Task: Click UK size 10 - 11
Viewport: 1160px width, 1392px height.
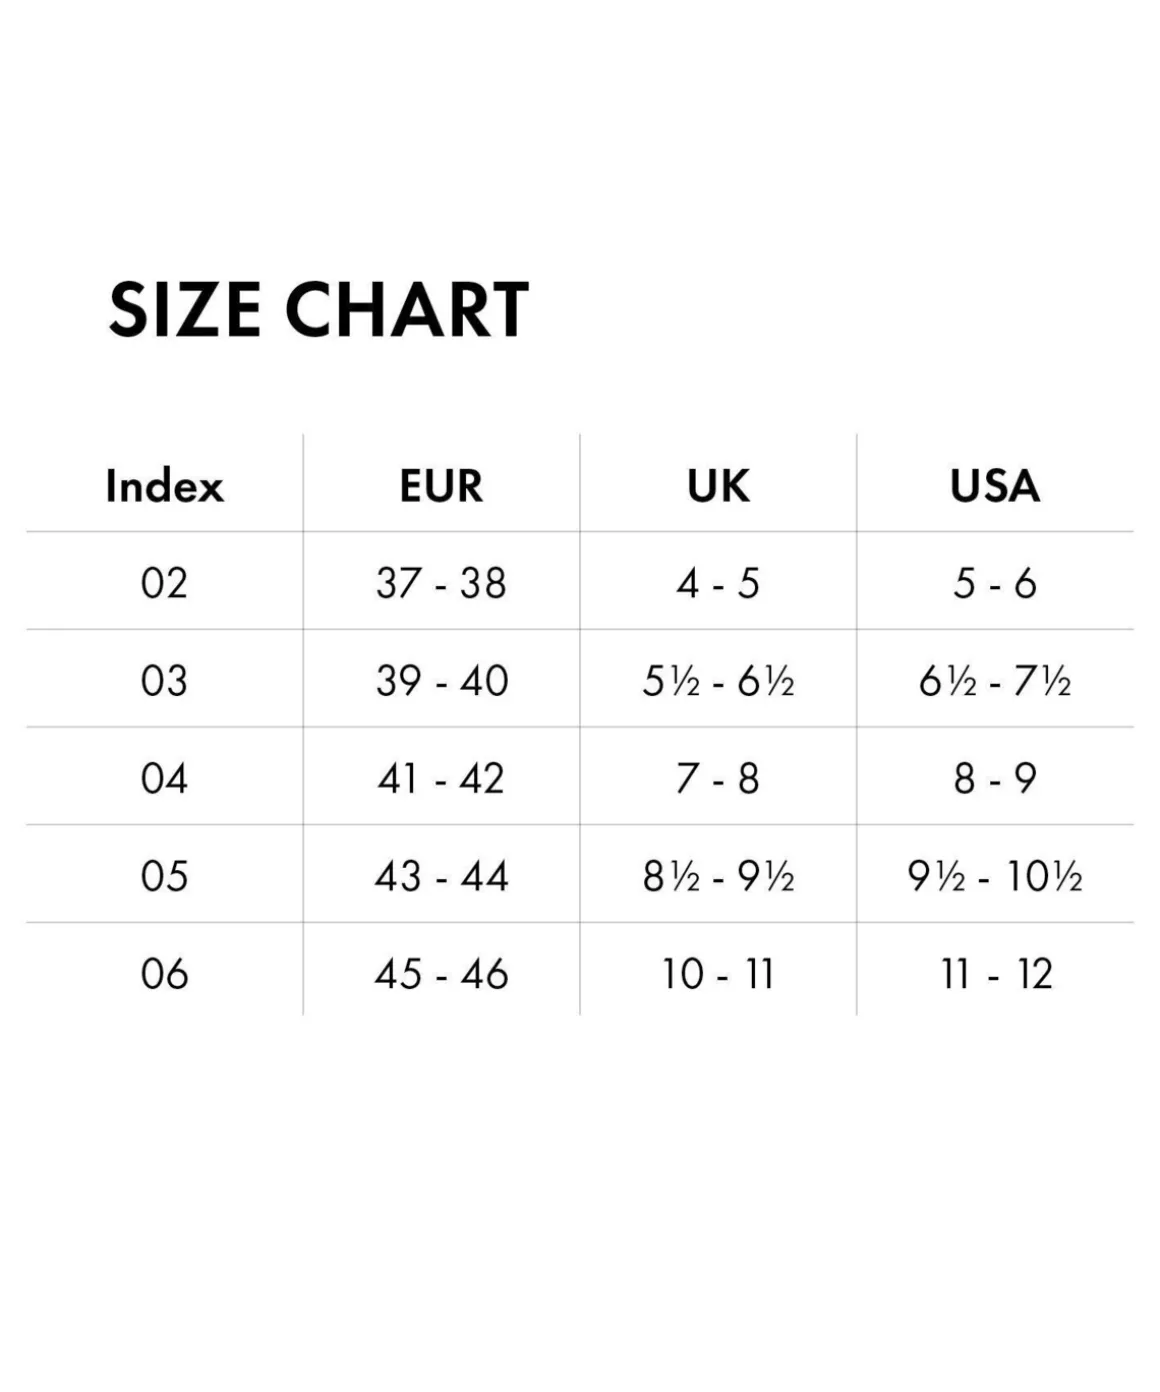Action: [x=718, y=973]
